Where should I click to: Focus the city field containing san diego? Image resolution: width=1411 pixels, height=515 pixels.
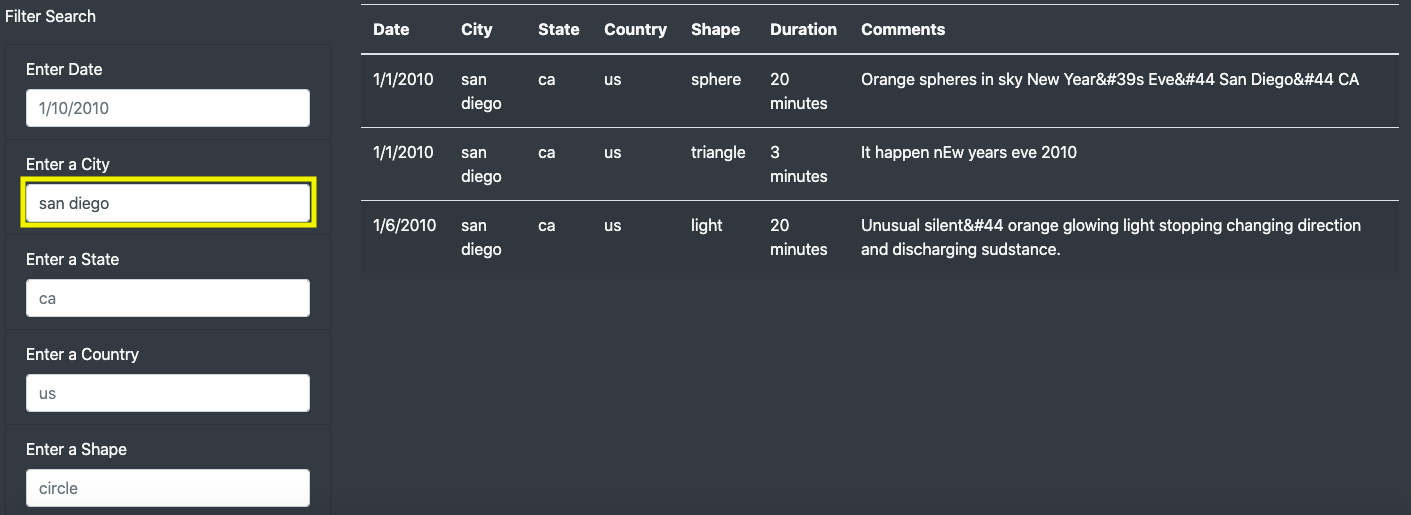[x=168, y=203]
